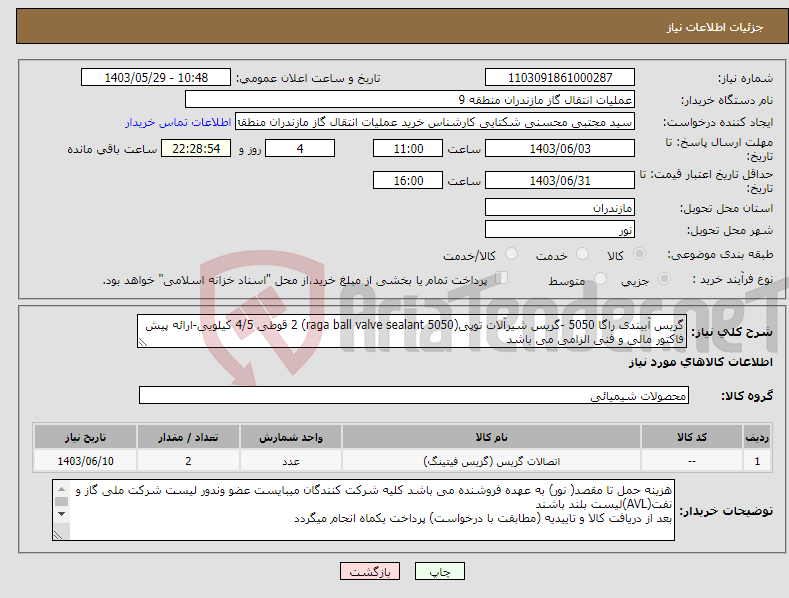
Task: Click the واحد شمارش column header
Action: 291,437
